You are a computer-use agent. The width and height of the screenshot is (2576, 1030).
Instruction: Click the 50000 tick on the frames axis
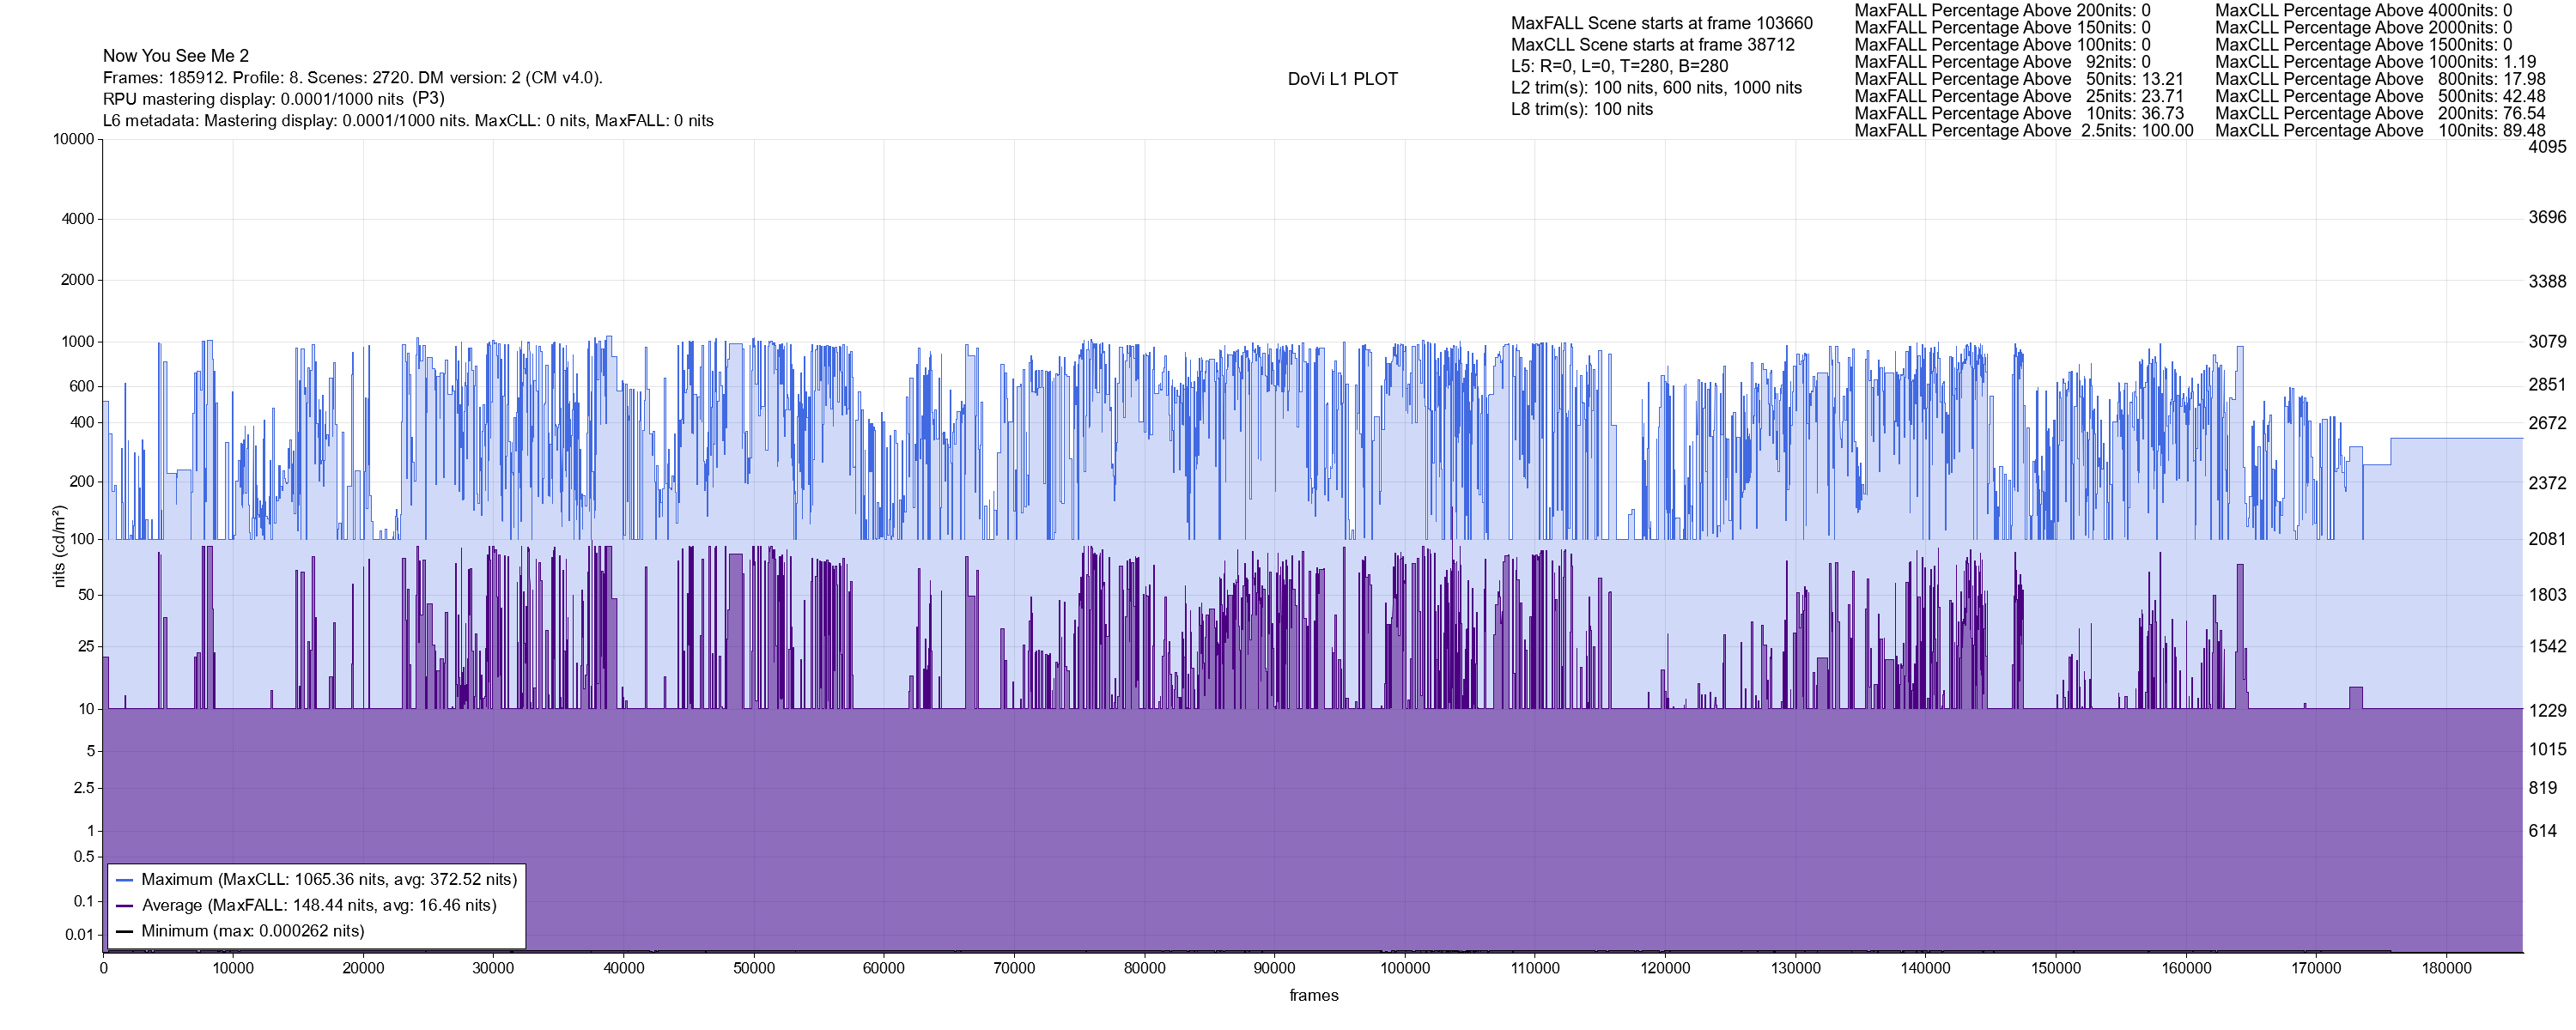tap(754, 968)
